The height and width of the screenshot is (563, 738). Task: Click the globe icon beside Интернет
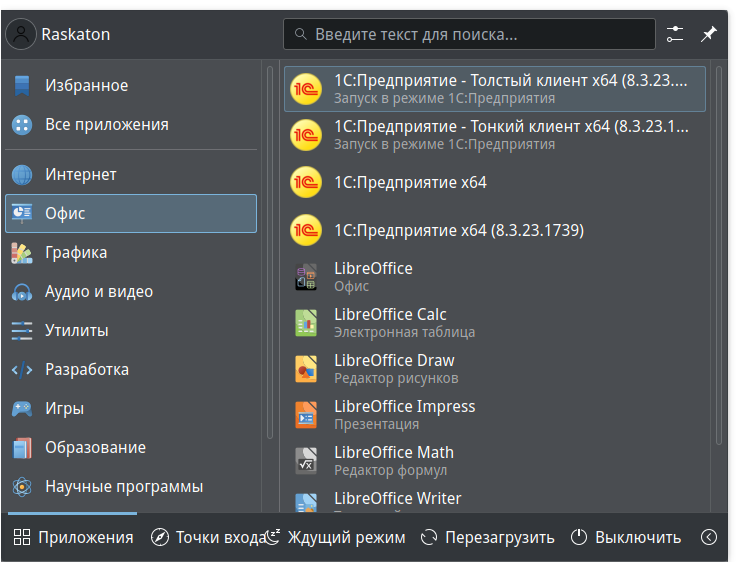pos(22,175)
